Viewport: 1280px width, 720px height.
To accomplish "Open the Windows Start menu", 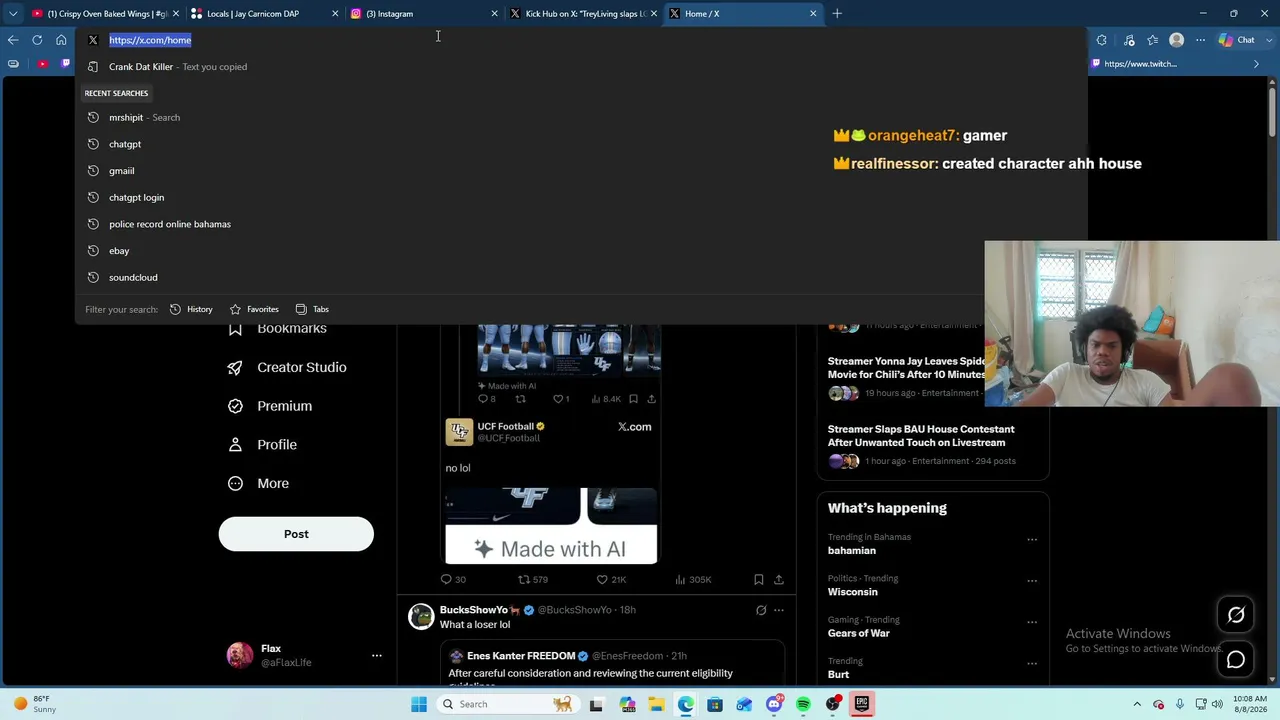I will point(419,705).
